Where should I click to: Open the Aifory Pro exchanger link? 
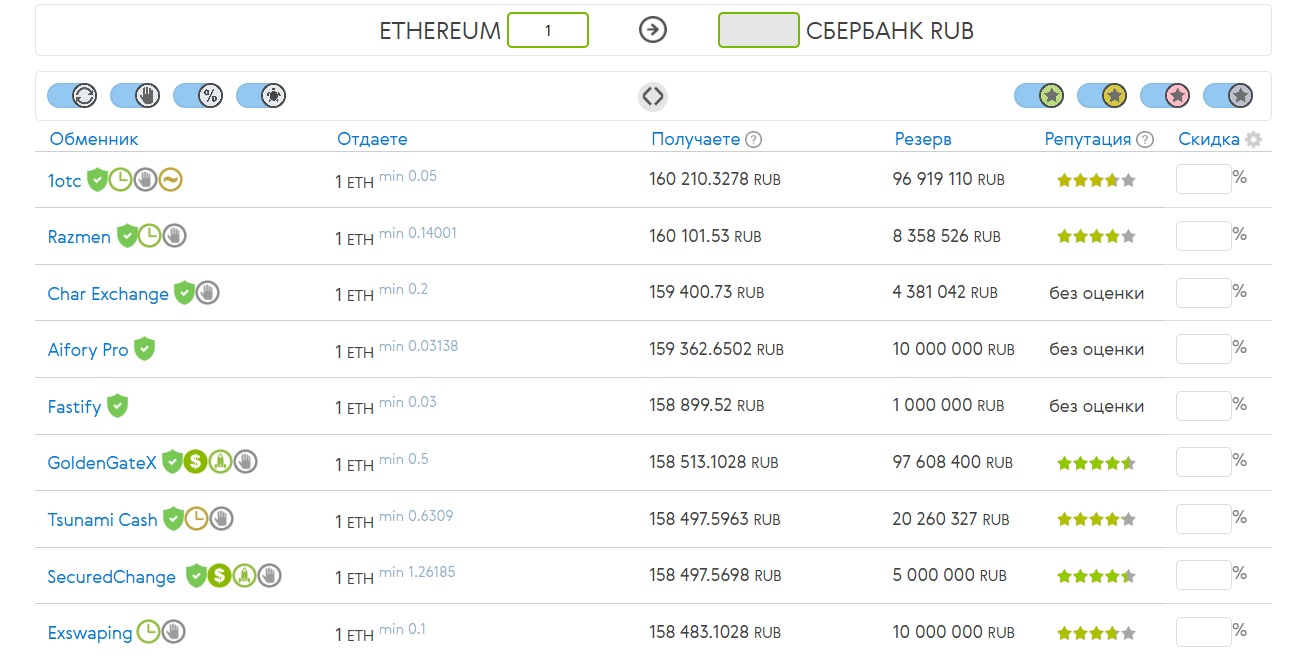88,350
